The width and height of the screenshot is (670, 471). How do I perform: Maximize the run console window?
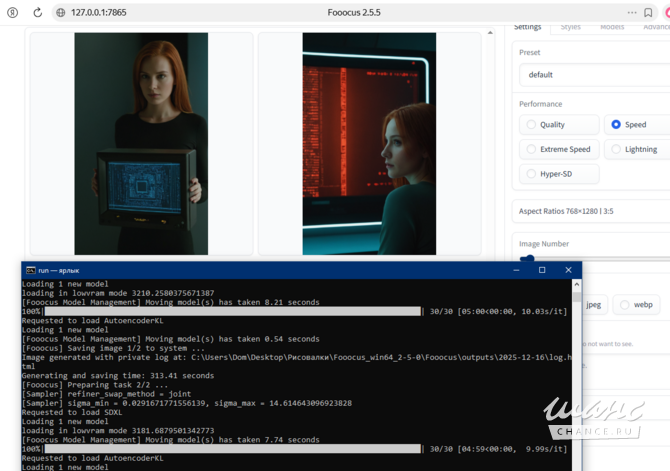pos(542,270)
